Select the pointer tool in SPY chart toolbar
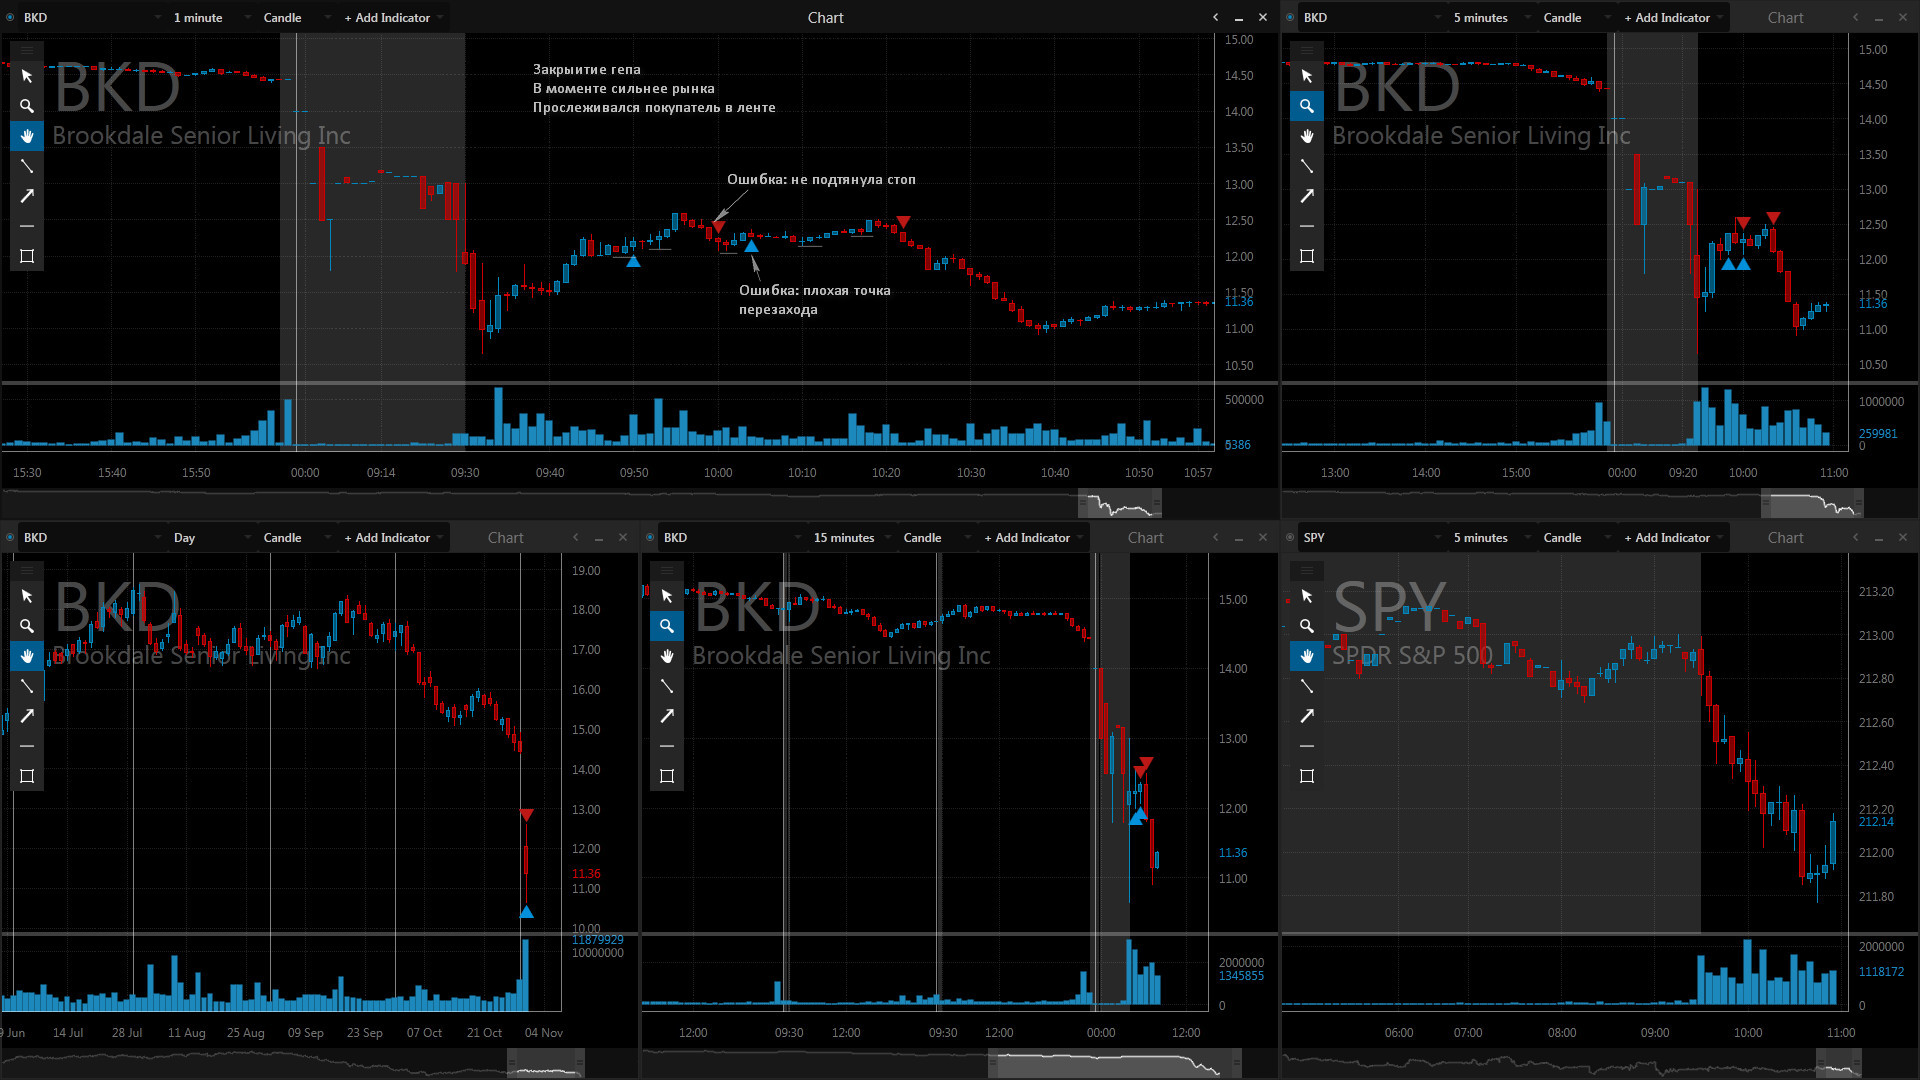The width and height of the screenshot is (1920, 1080). coord(1307,596)
